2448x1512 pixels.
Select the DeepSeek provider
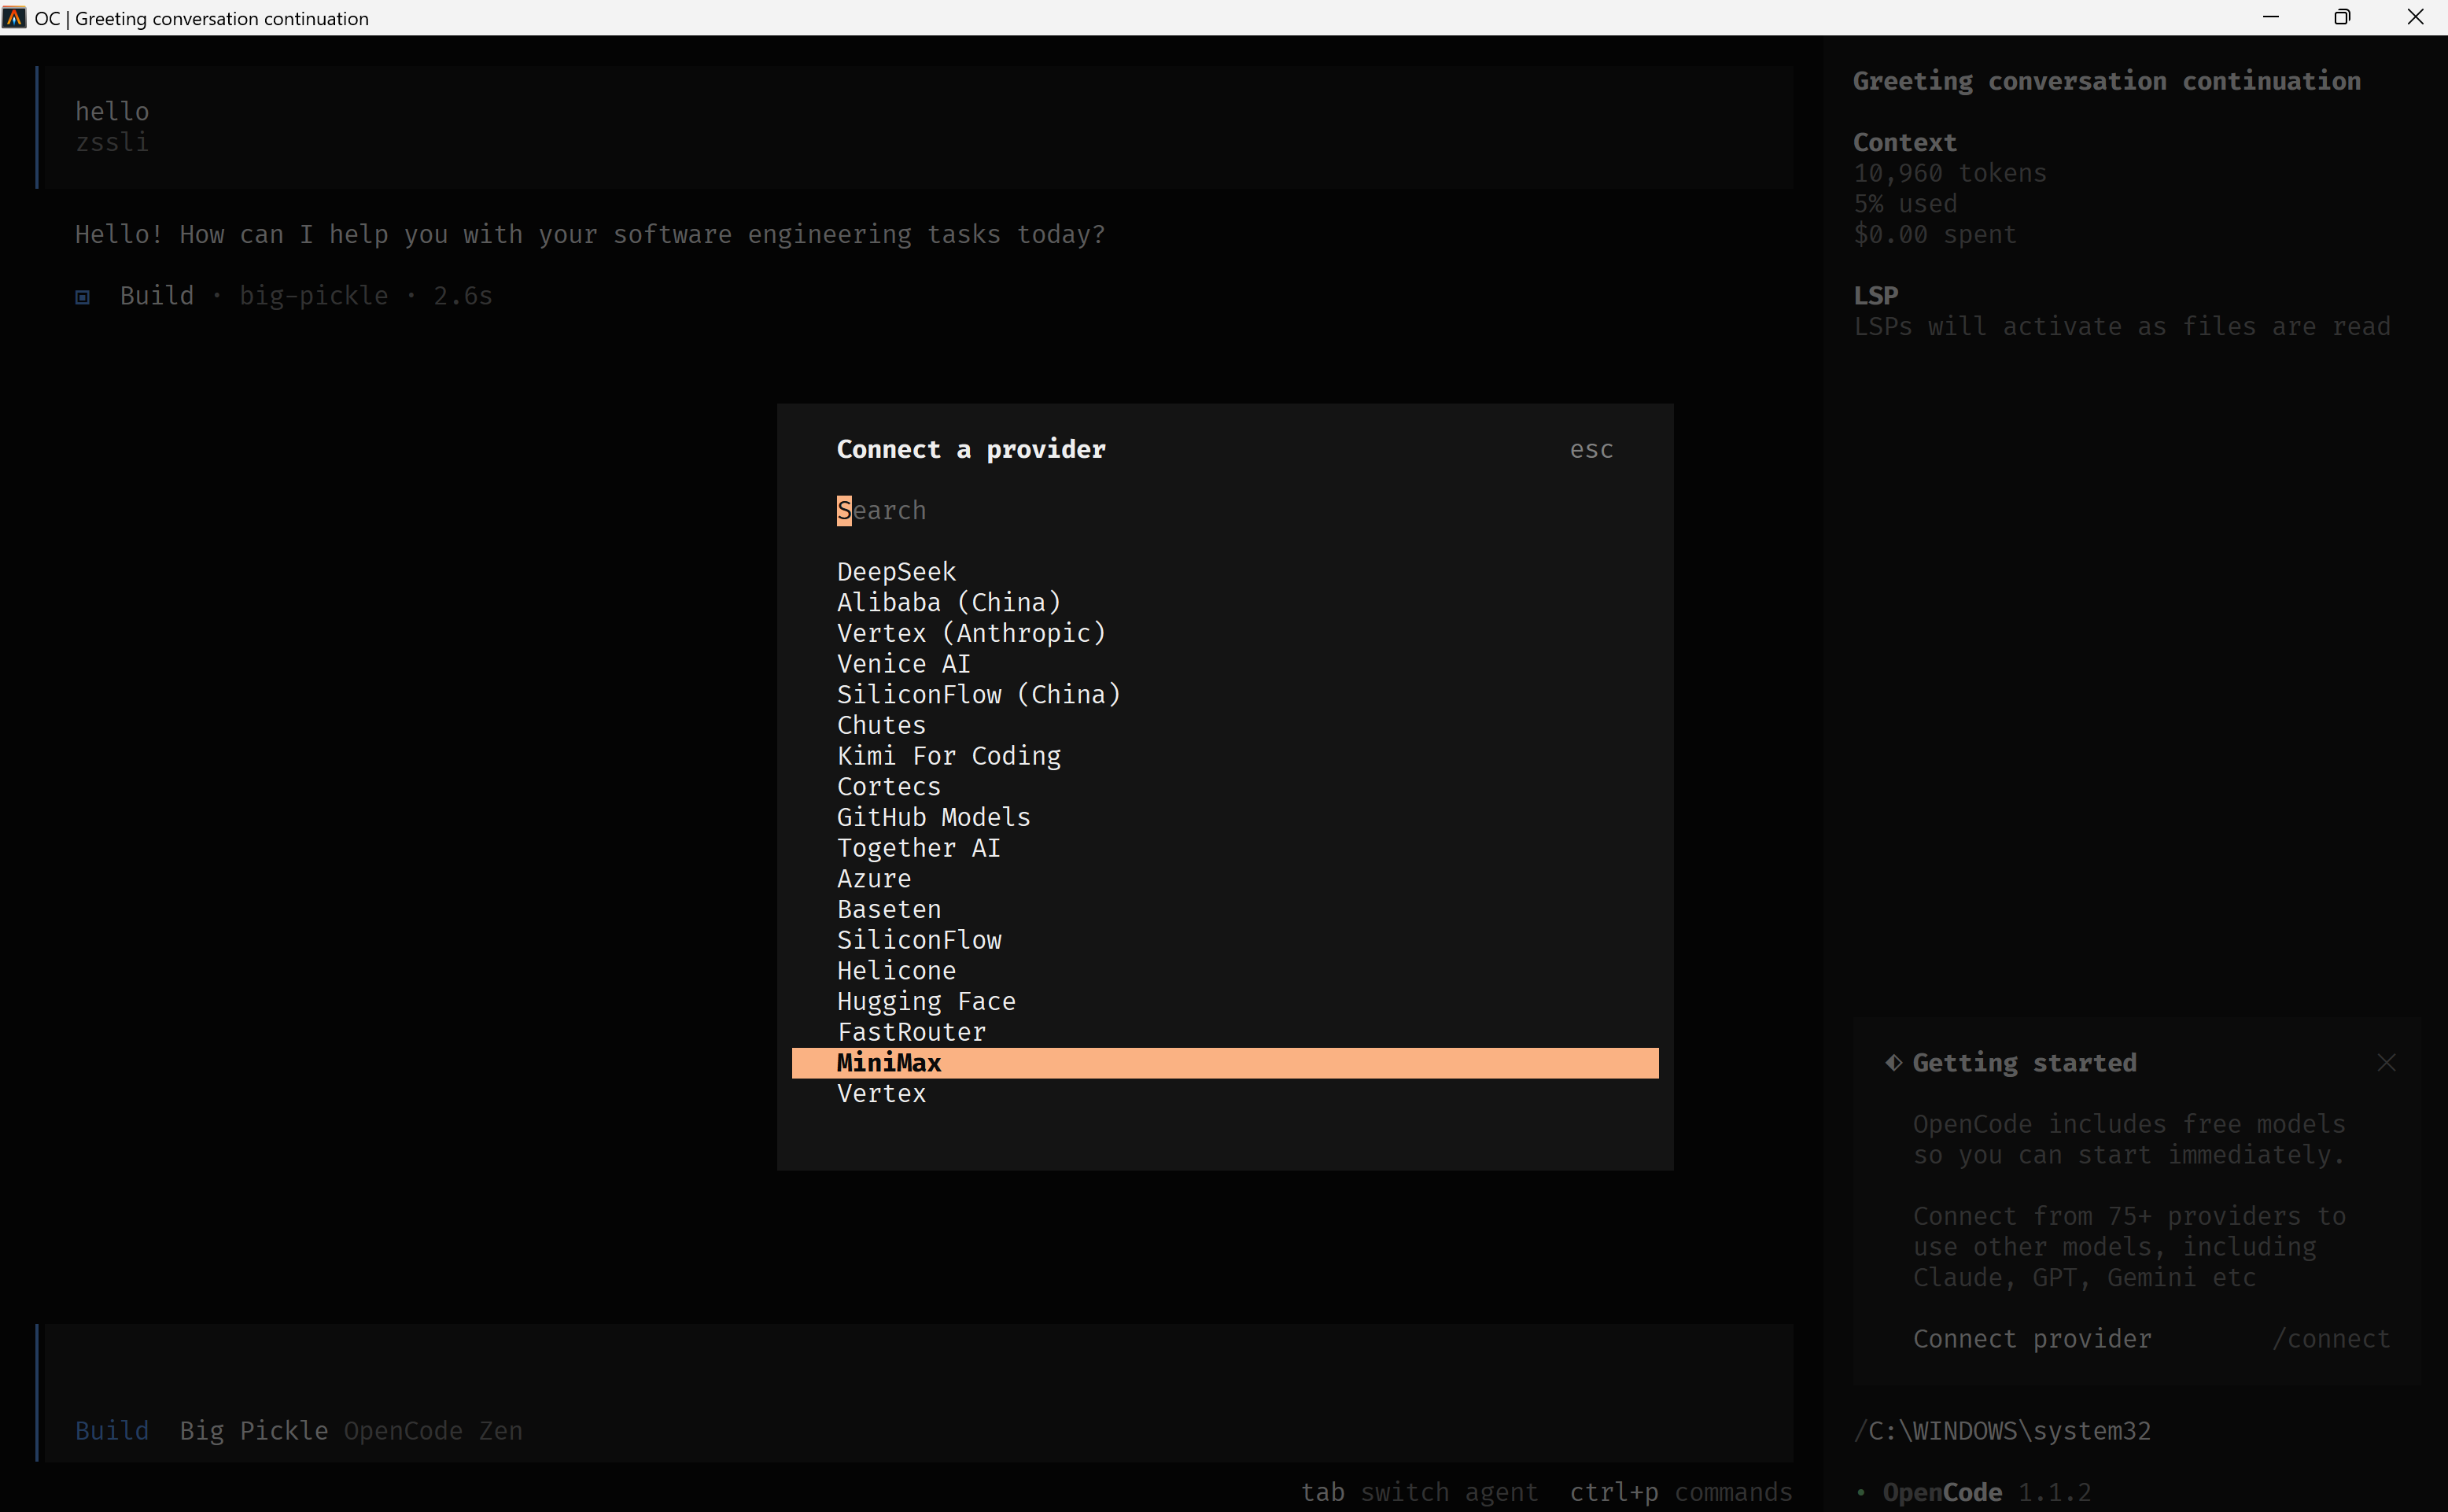(895, 570)
